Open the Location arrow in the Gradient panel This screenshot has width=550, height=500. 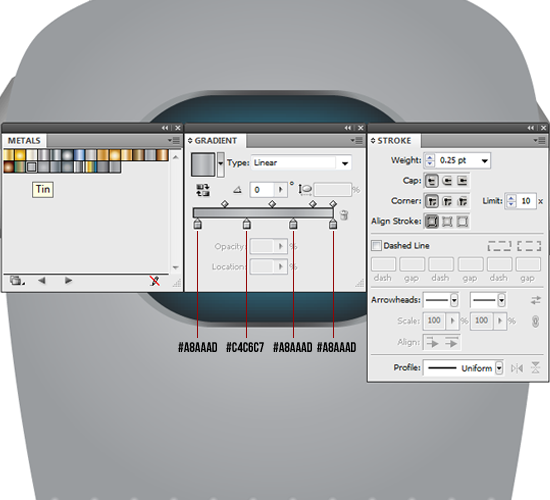tap(281, 267)
